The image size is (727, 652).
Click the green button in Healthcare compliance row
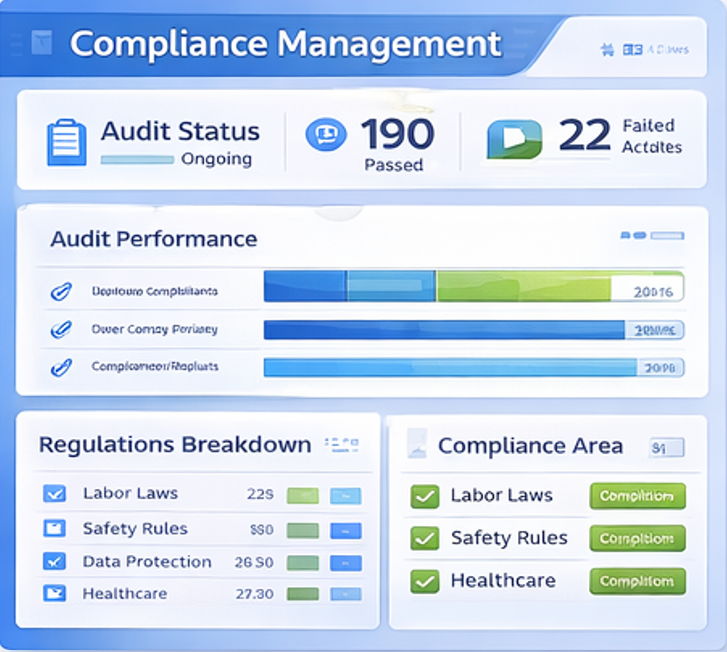pos(638,581)
